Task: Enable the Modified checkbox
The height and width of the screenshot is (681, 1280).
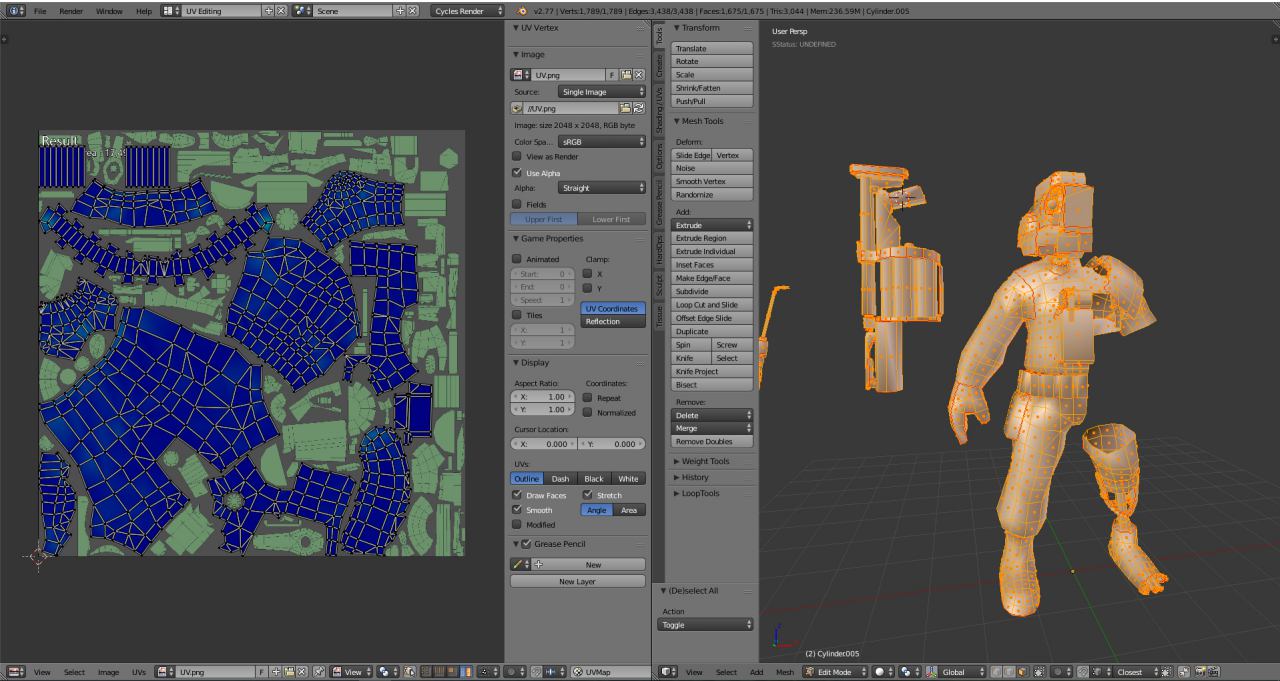Action: tap(517, 524)
